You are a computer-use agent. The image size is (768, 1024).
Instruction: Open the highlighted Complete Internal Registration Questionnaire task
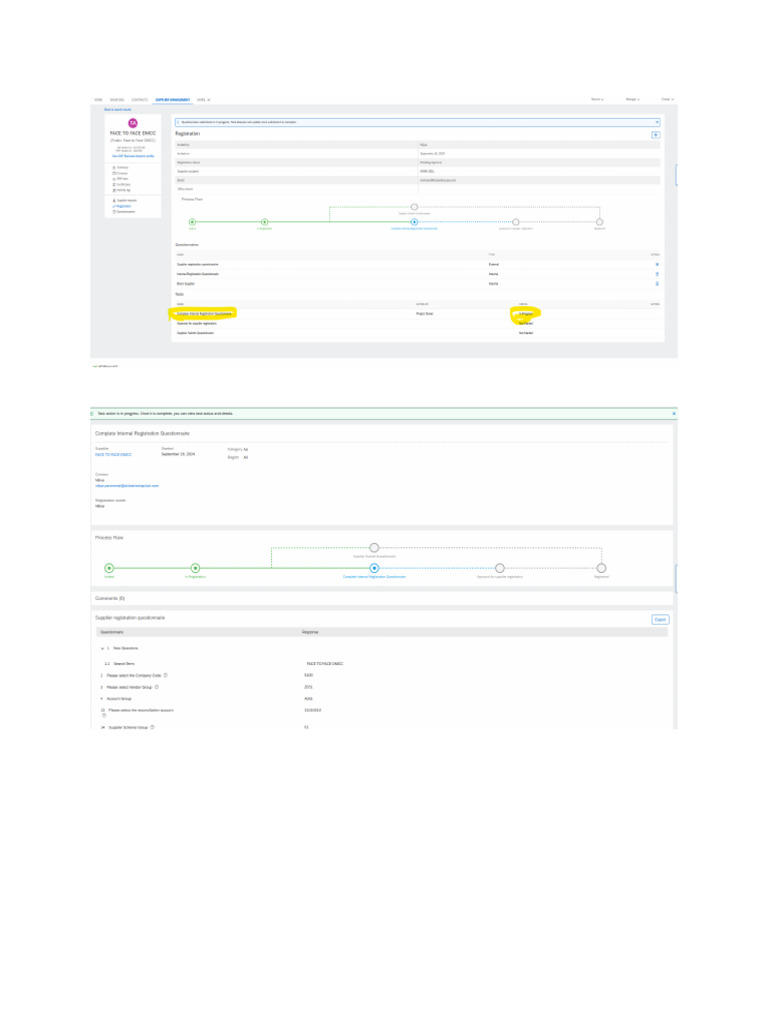205,313
